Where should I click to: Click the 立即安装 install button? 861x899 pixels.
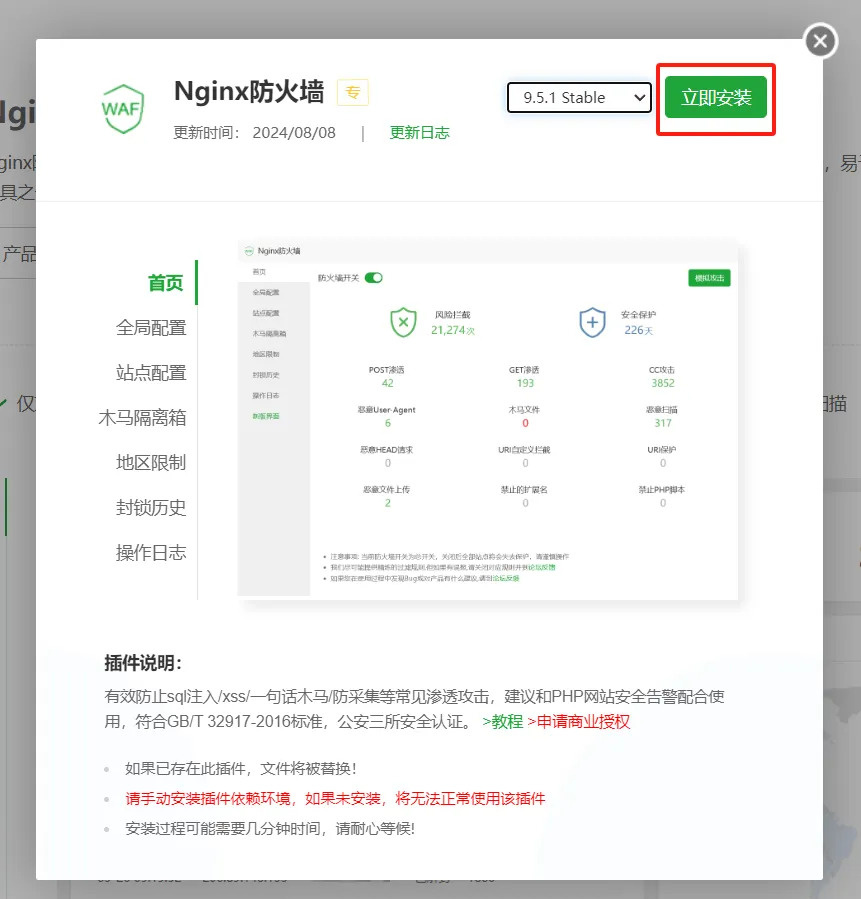coord(715,99)
